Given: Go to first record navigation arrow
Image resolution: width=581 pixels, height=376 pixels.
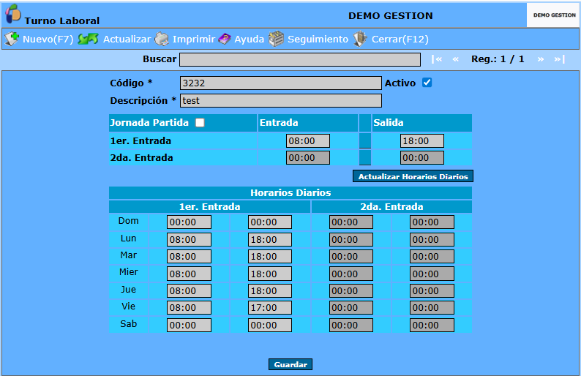Looking at the screenshot, I should click(437, 59).
